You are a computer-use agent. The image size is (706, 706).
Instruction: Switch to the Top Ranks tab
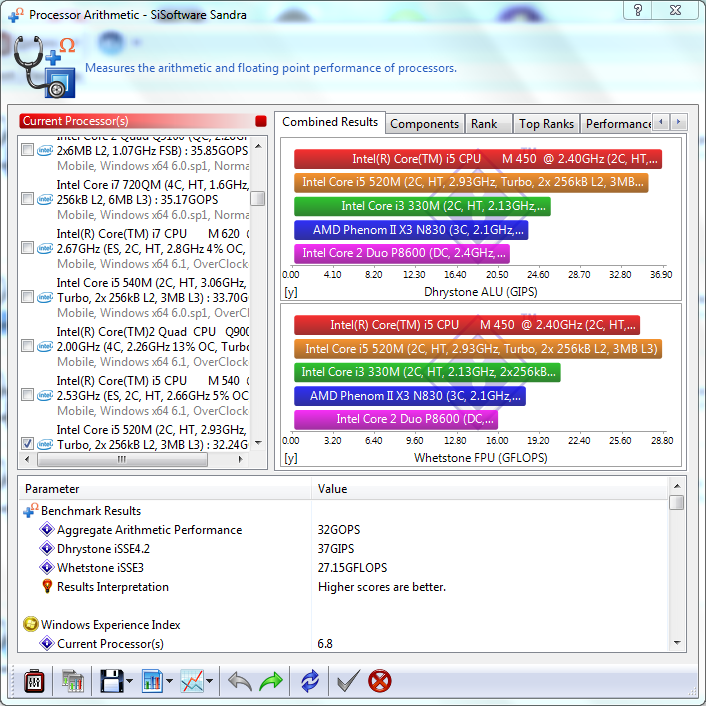coord(546,124)
